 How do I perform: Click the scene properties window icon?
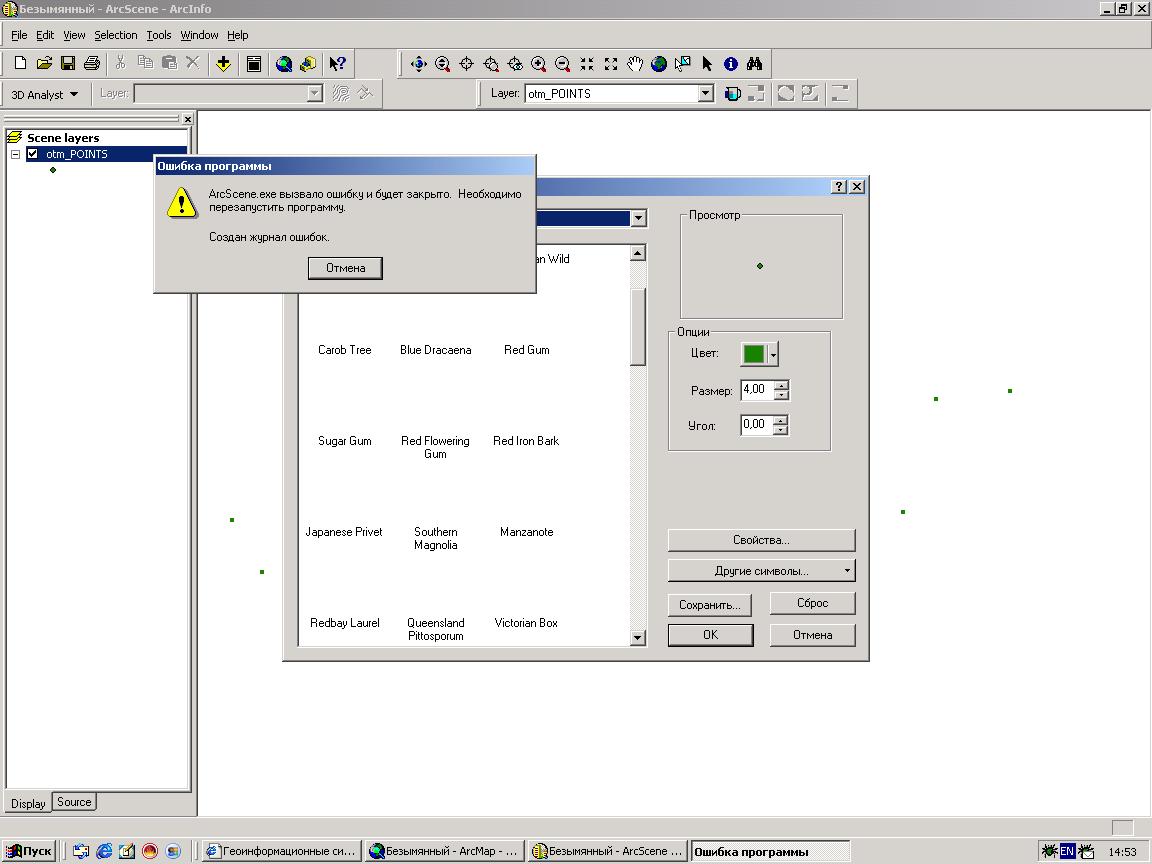[x=253, y=64]
